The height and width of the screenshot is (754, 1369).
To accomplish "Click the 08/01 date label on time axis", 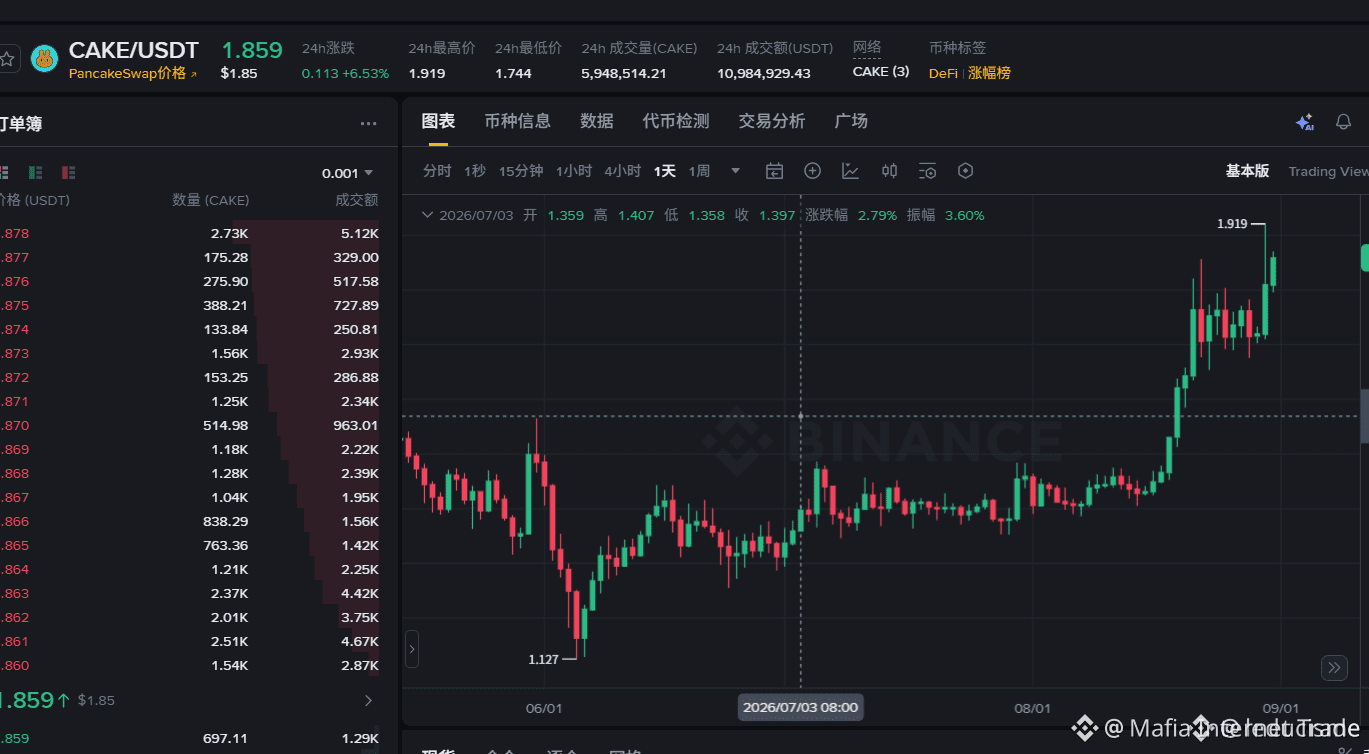I will [x=1032, y=708].
